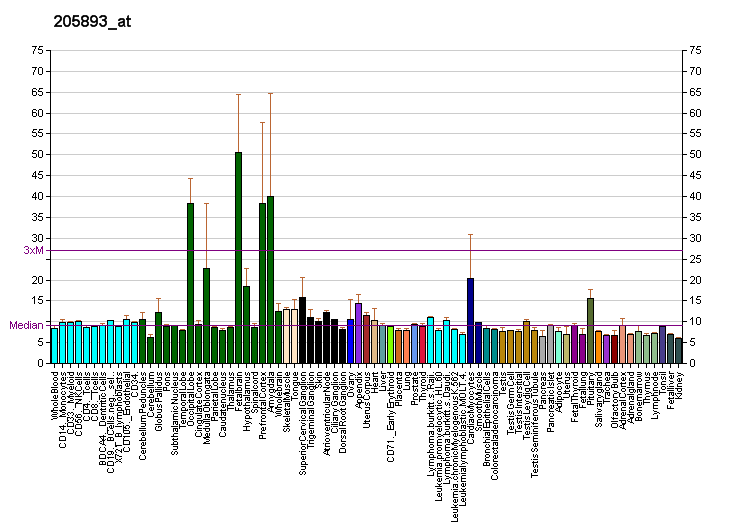Click the Median label on left axis
This screenshot has height=530, width=732.
26,325
